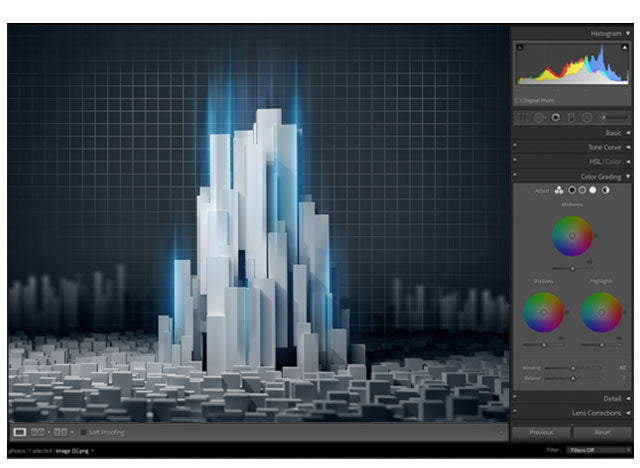Viewport: 640px width, 468px height.
Task: Click the Previous button
Action: pyautogui.click(x=541, y=432)
